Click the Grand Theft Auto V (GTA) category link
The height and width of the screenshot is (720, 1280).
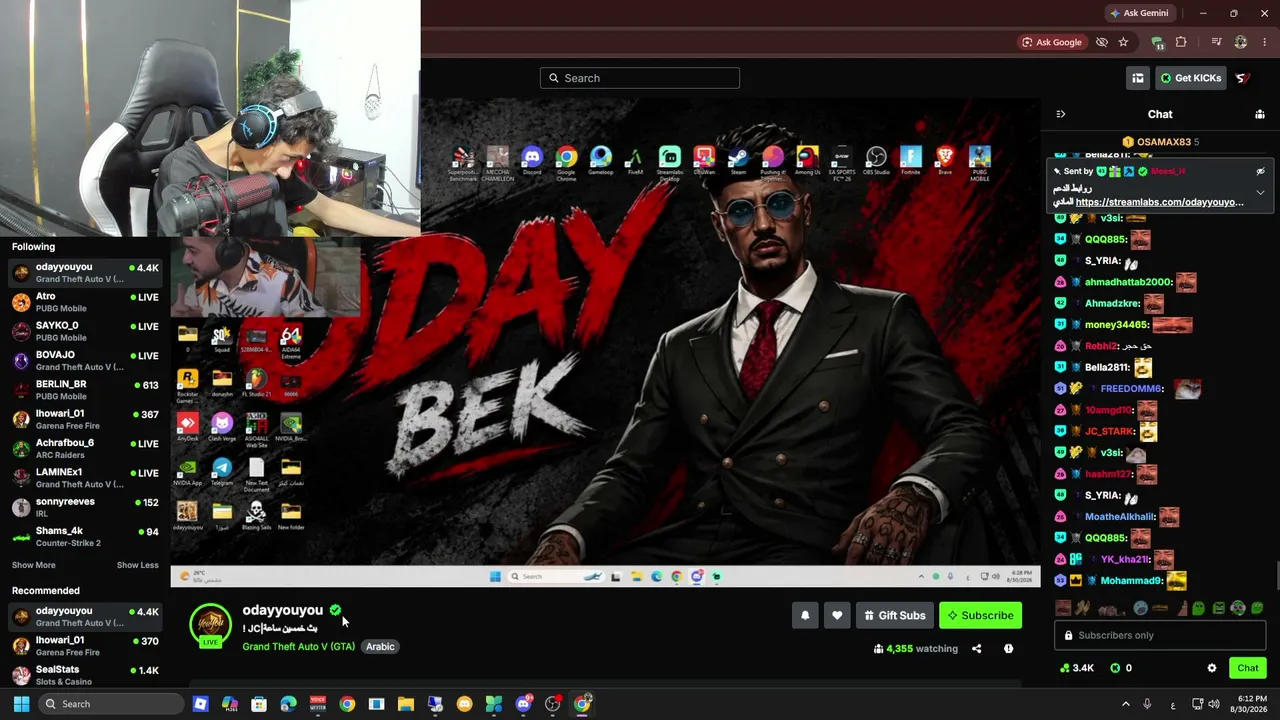pos(298,647)
